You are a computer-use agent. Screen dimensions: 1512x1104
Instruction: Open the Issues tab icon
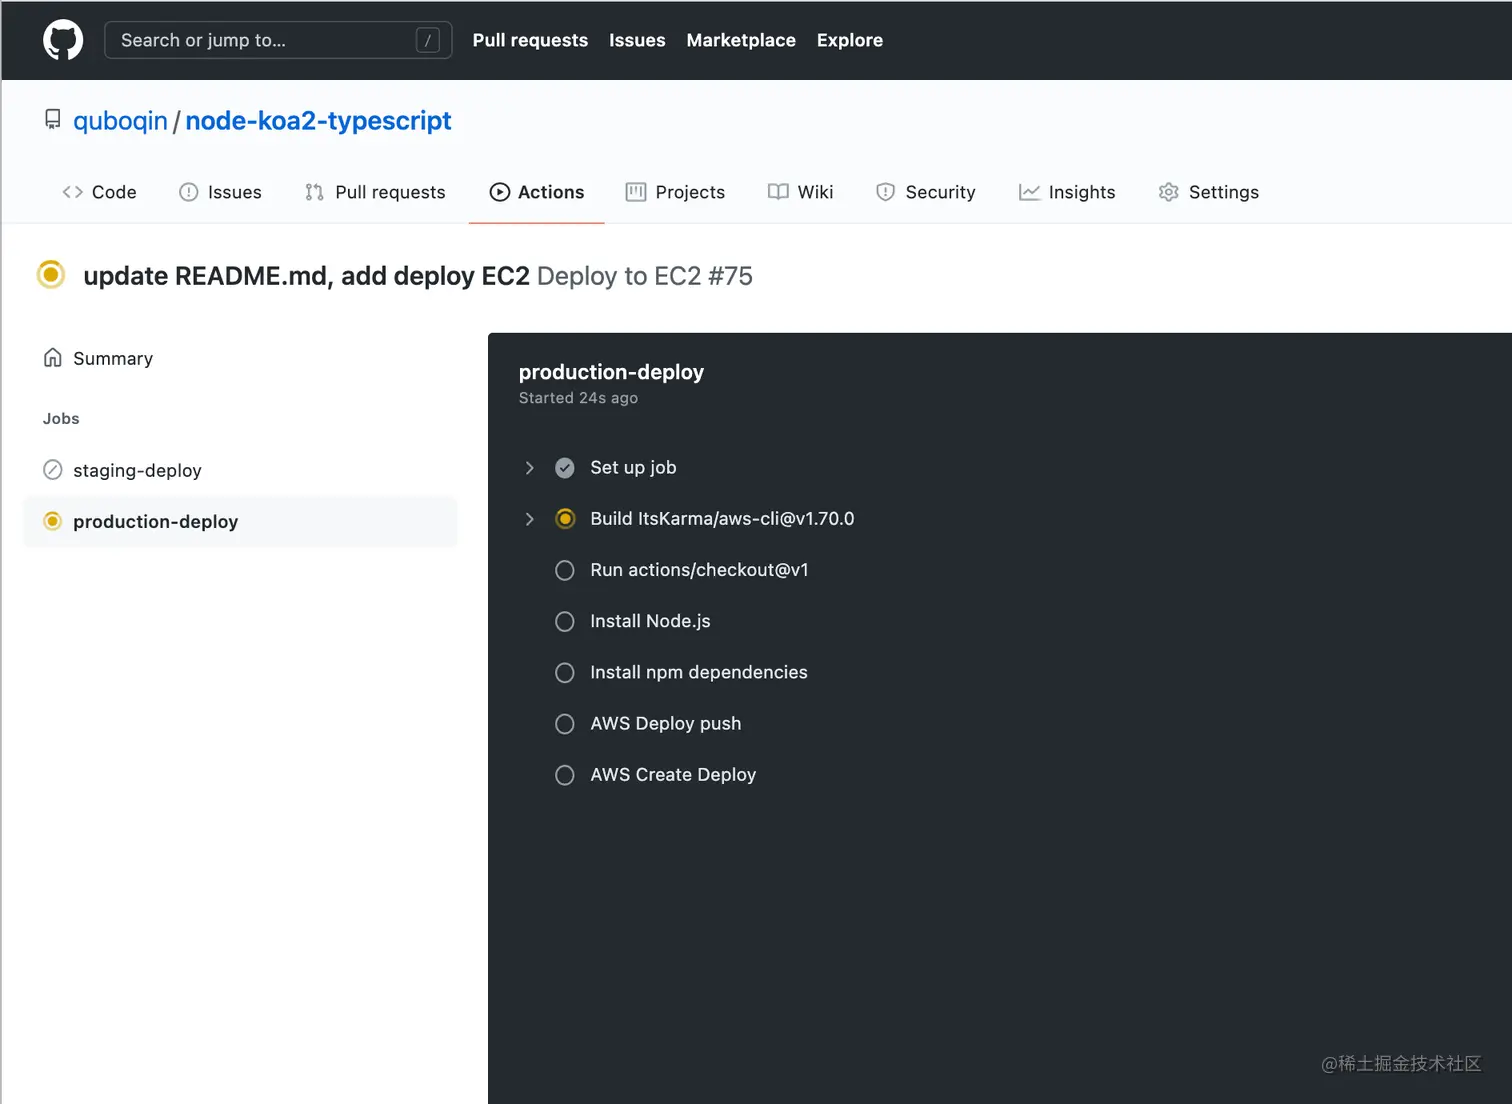pyautogui.click(x=189, y=191)
